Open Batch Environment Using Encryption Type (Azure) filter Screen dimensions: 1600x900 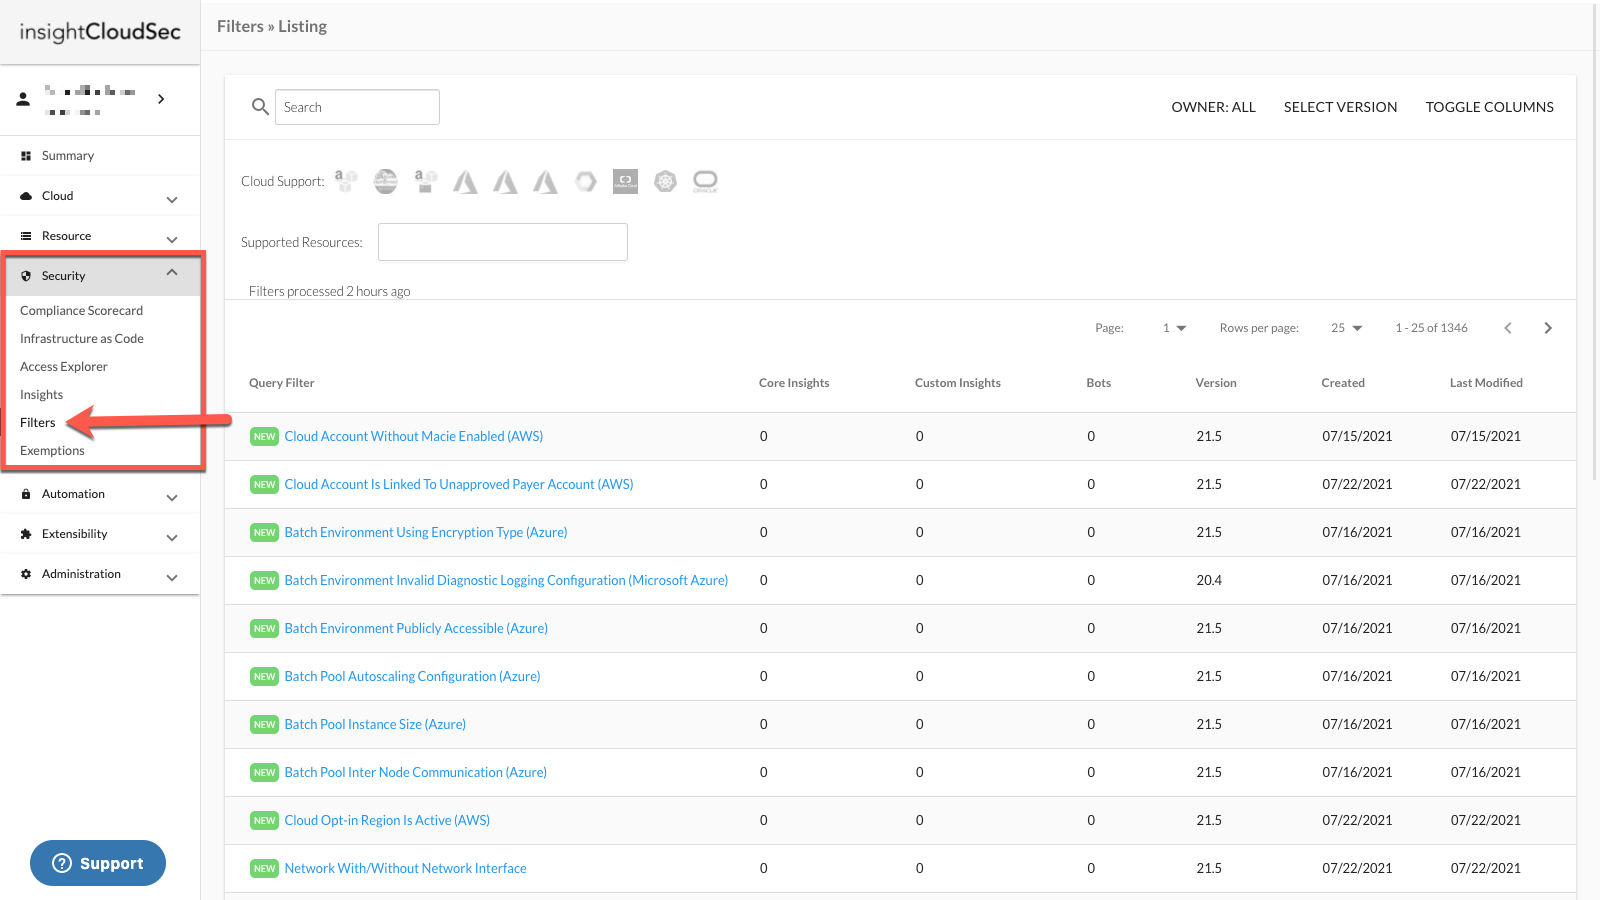point(426,532)
